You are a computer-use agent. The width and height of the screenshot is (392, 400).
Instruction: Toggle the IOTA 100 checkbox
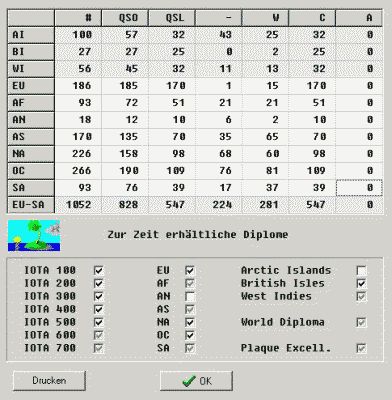click(98, 270)
